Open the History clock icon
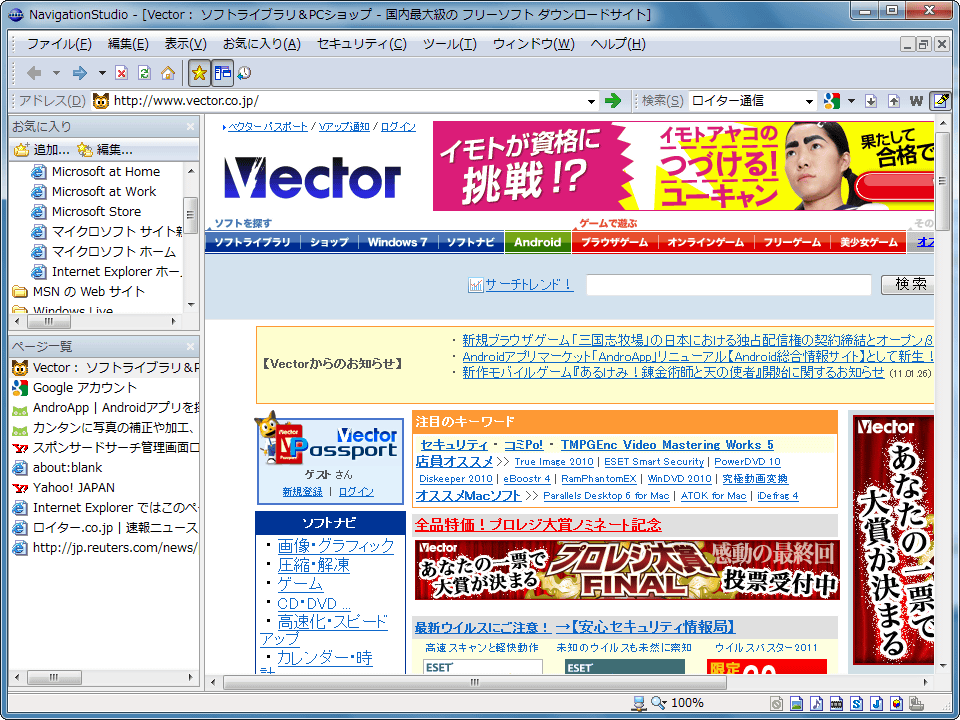Screen dimensions: 960x720 click(244, 73)
